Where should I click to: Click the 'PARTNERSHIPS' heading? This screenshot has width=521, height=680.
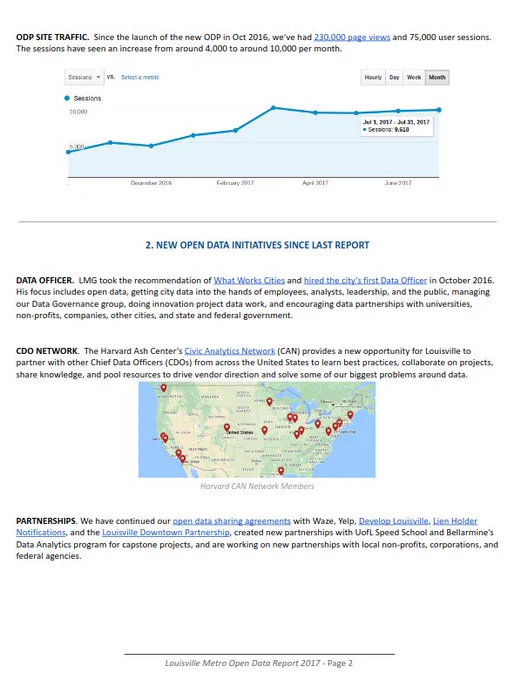[x=46, y=521]
